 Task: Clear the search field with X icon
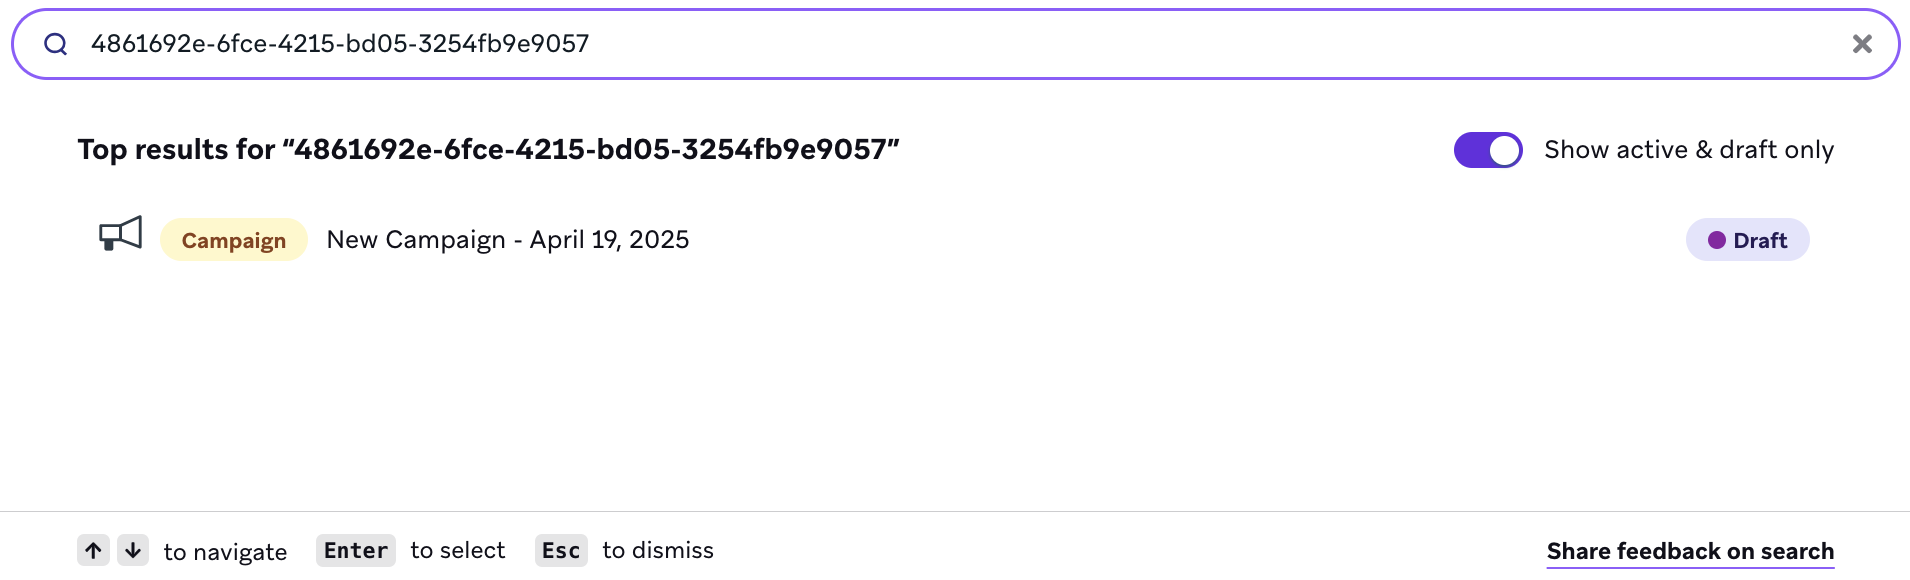(1862, 44)
